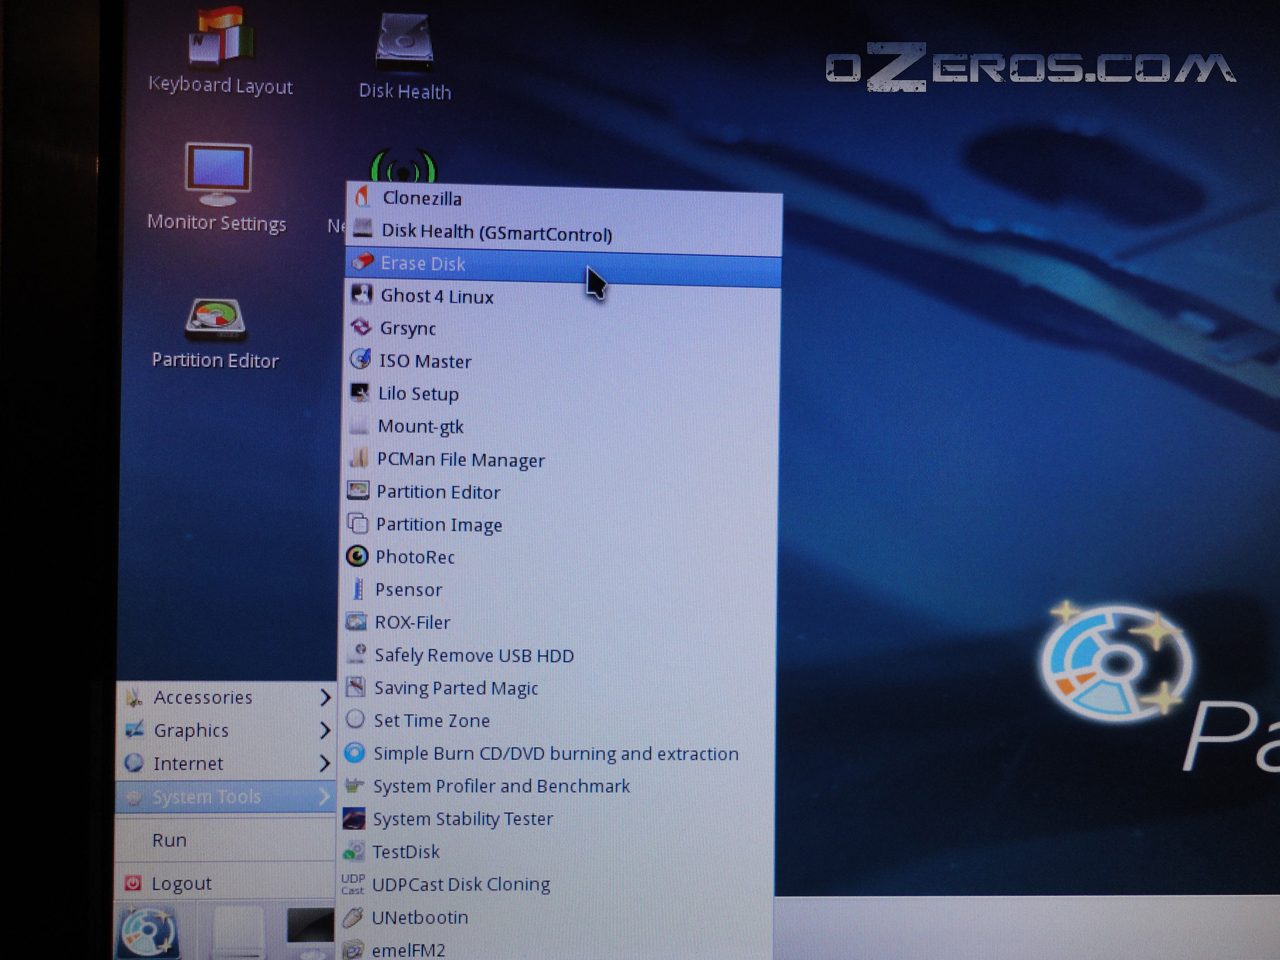Click the Internet globe icon
Image resolution: width=1280 pixels, height=960 pixels.
tap(134, 763)
